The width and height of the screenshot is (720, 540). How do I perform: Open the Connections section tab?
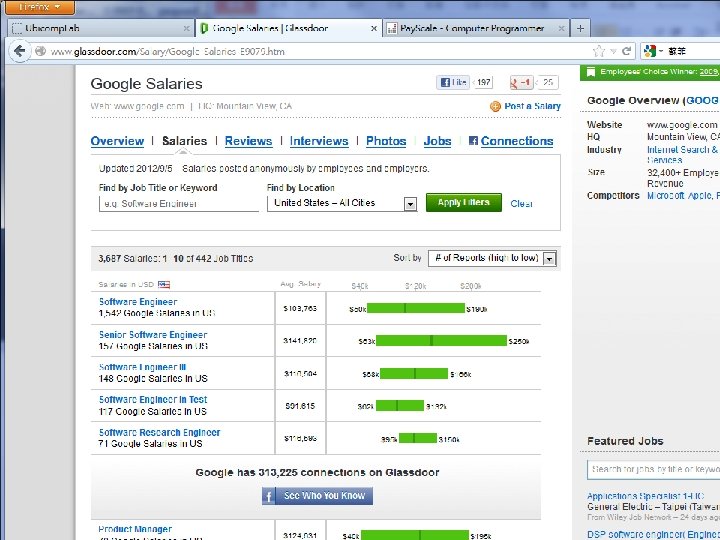(517, 141)
